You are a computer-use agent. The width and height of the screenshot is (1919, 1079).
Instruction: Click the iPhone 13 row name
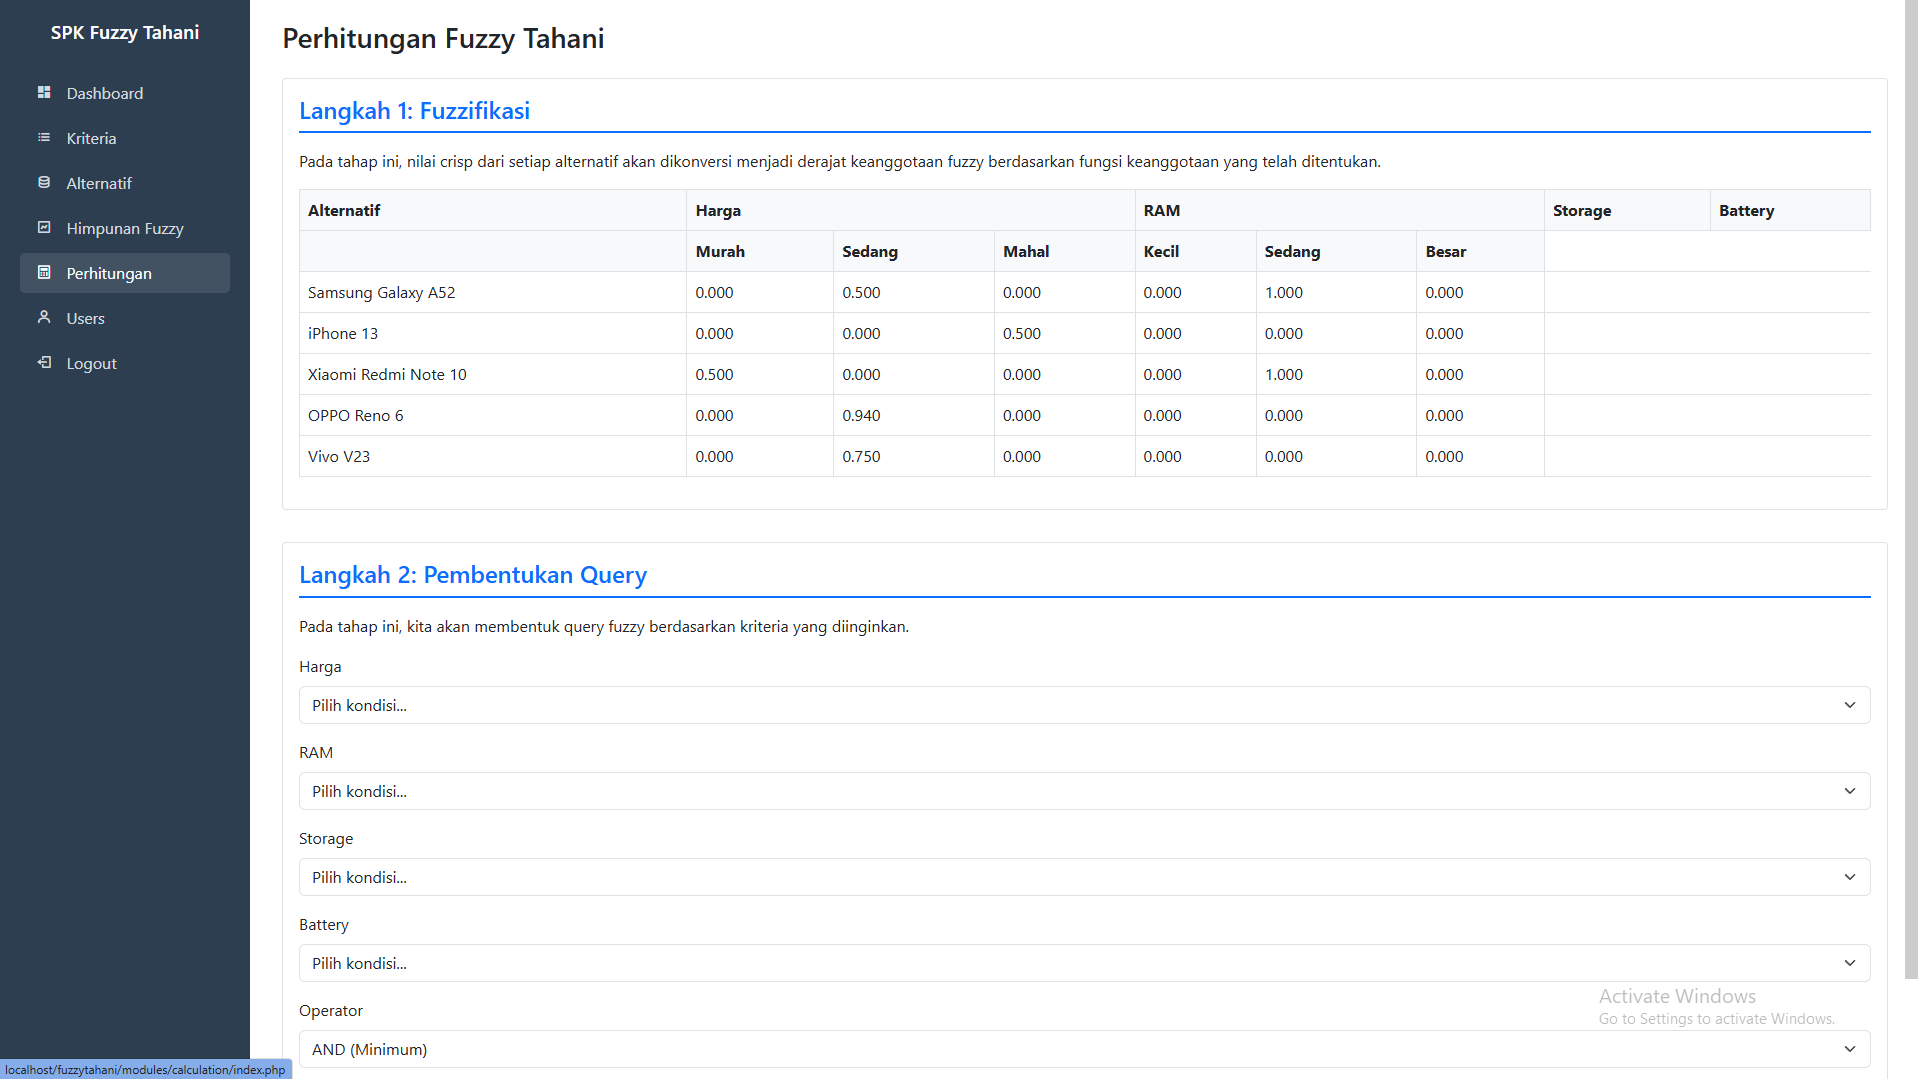pos(343,333)
